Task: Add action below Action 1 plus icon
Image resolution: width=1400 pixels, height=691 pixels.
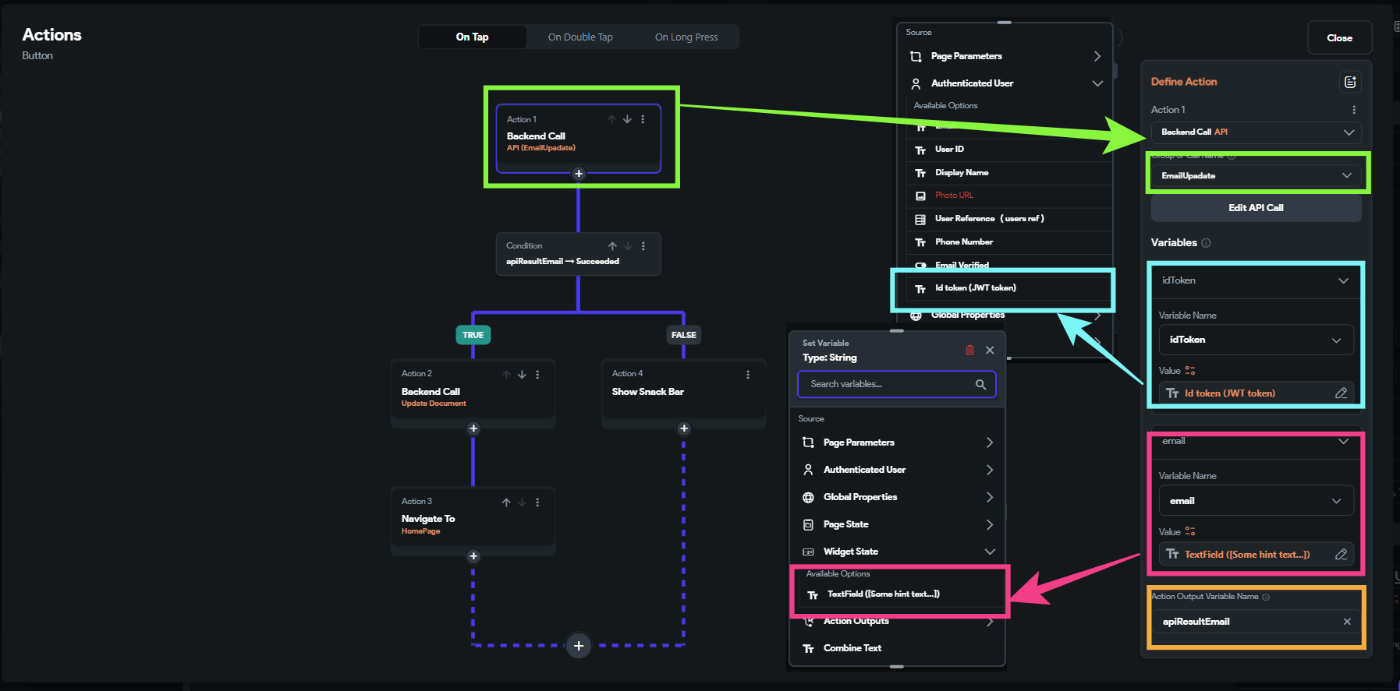Action: (578, 173)
